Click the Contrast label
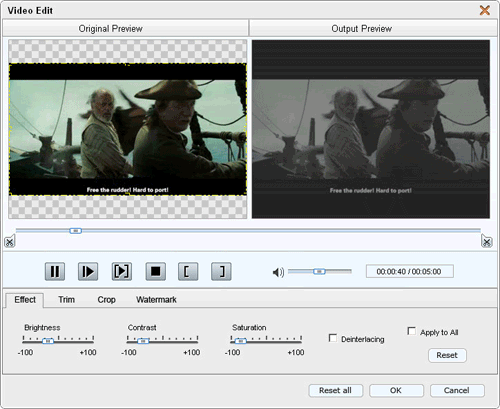 coord(142,328)
